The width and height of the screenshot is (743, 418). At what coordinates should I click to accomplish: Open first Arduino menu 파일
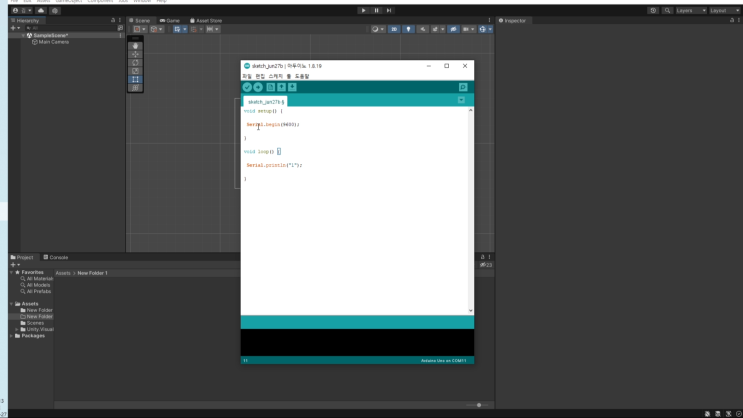coord(247,76)
